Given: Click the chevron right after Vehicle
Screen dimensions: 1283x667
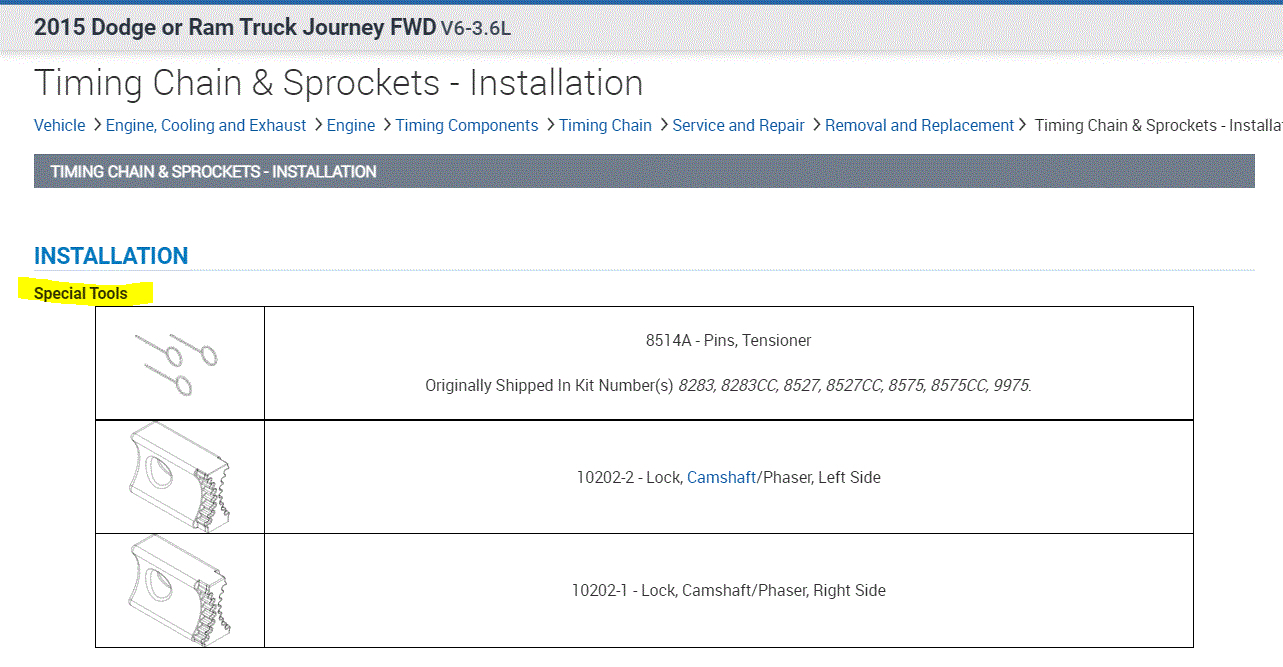Looking at the screenshot, I should 97,126.
